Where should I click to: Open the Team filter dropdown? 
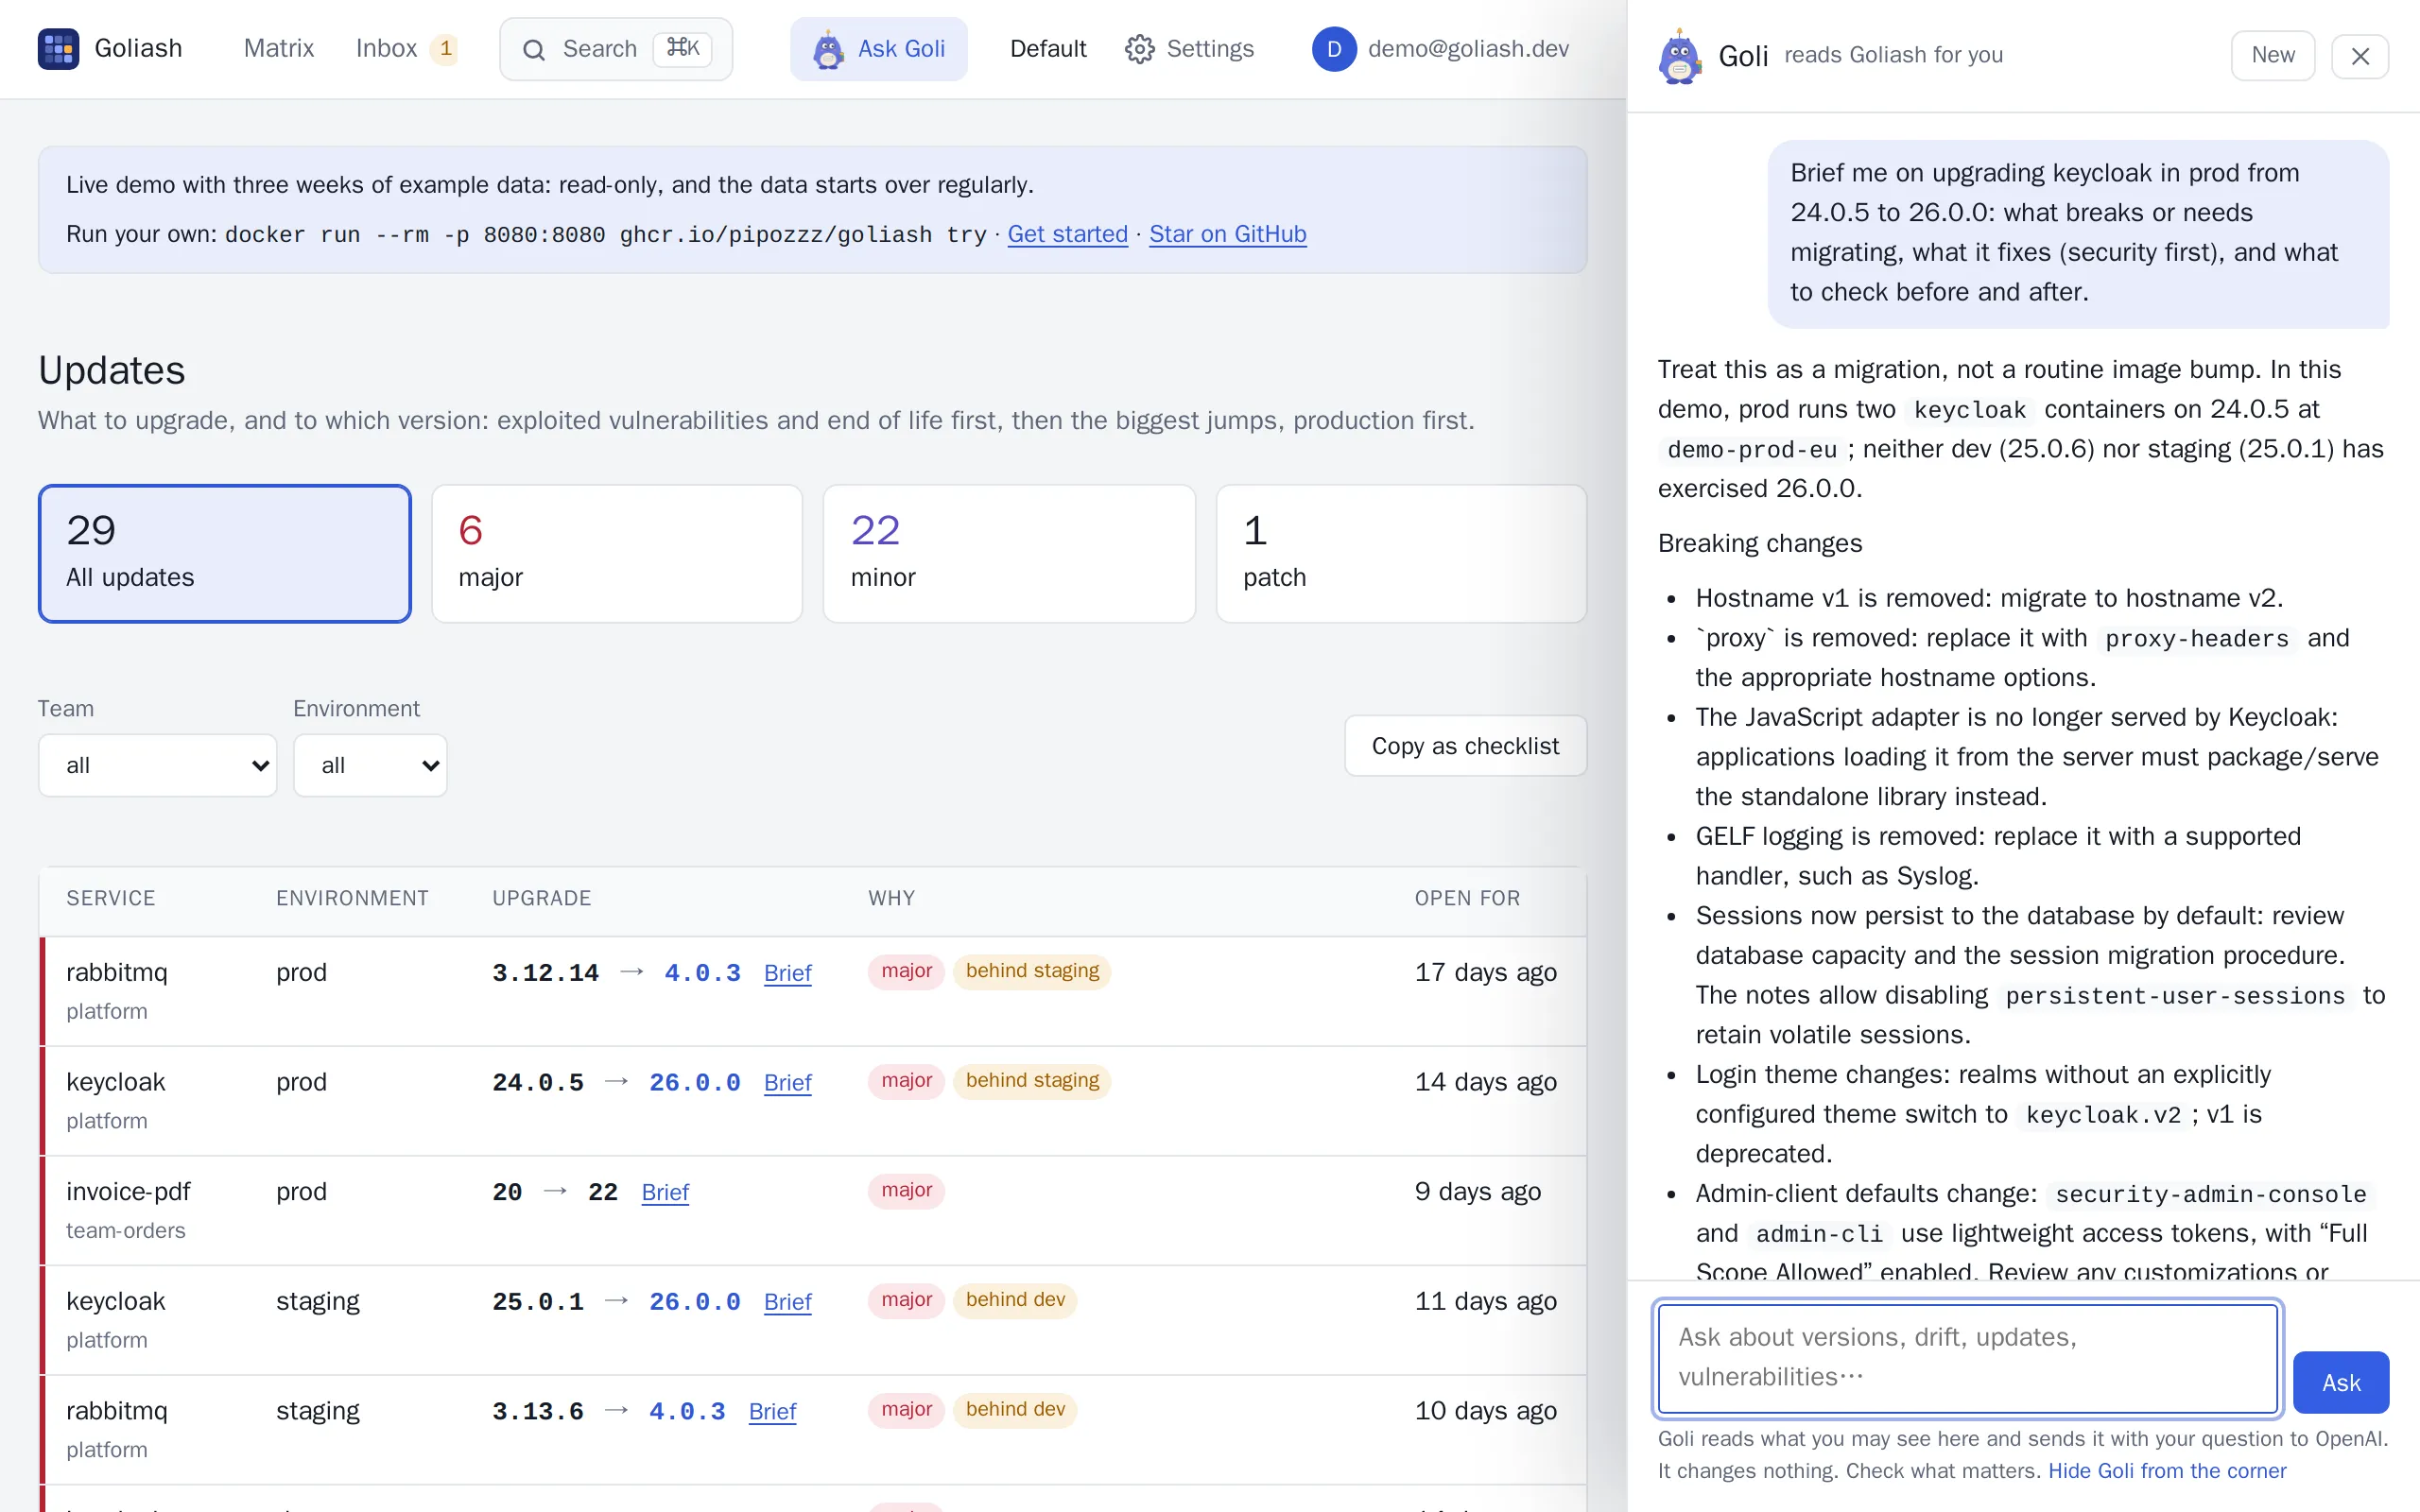click(x=157, y=765)
